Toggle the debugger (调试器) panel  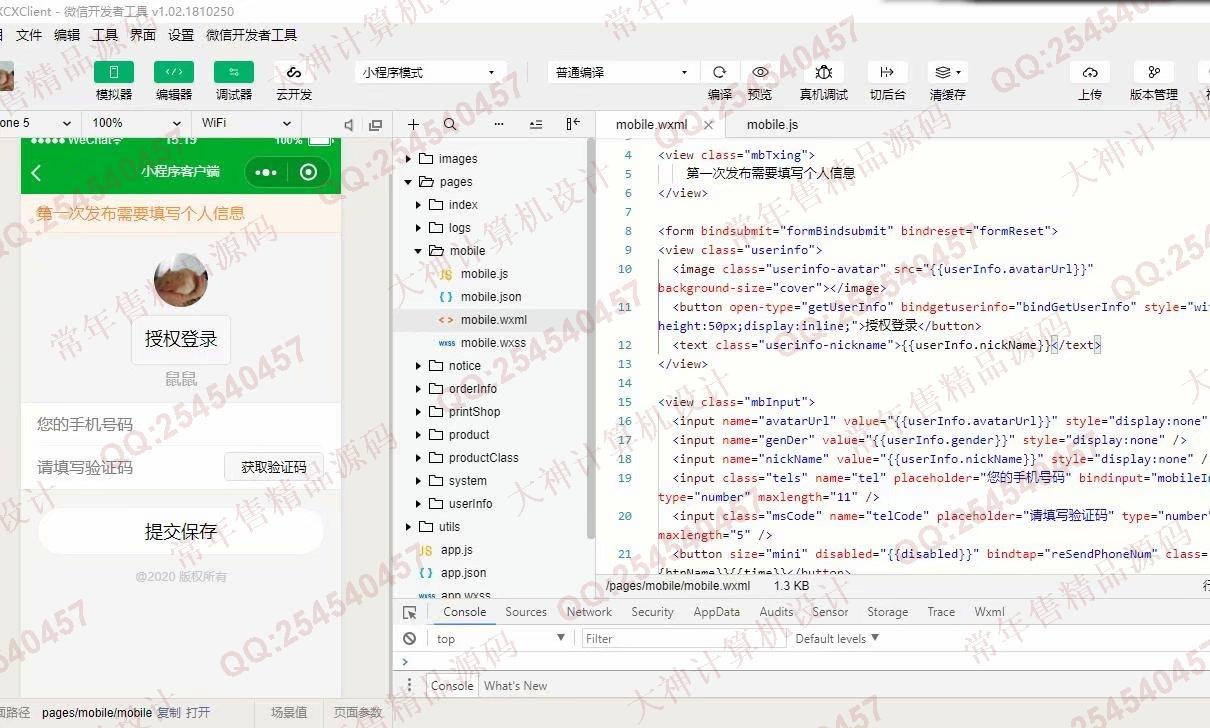click(234, 72)
